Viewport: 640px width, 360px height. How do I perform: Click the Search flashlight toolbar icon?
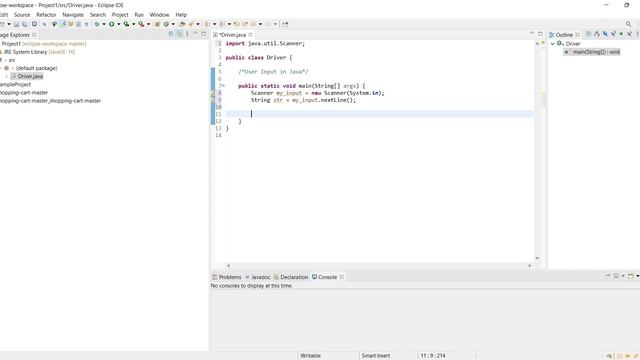(x=191, y=24)
